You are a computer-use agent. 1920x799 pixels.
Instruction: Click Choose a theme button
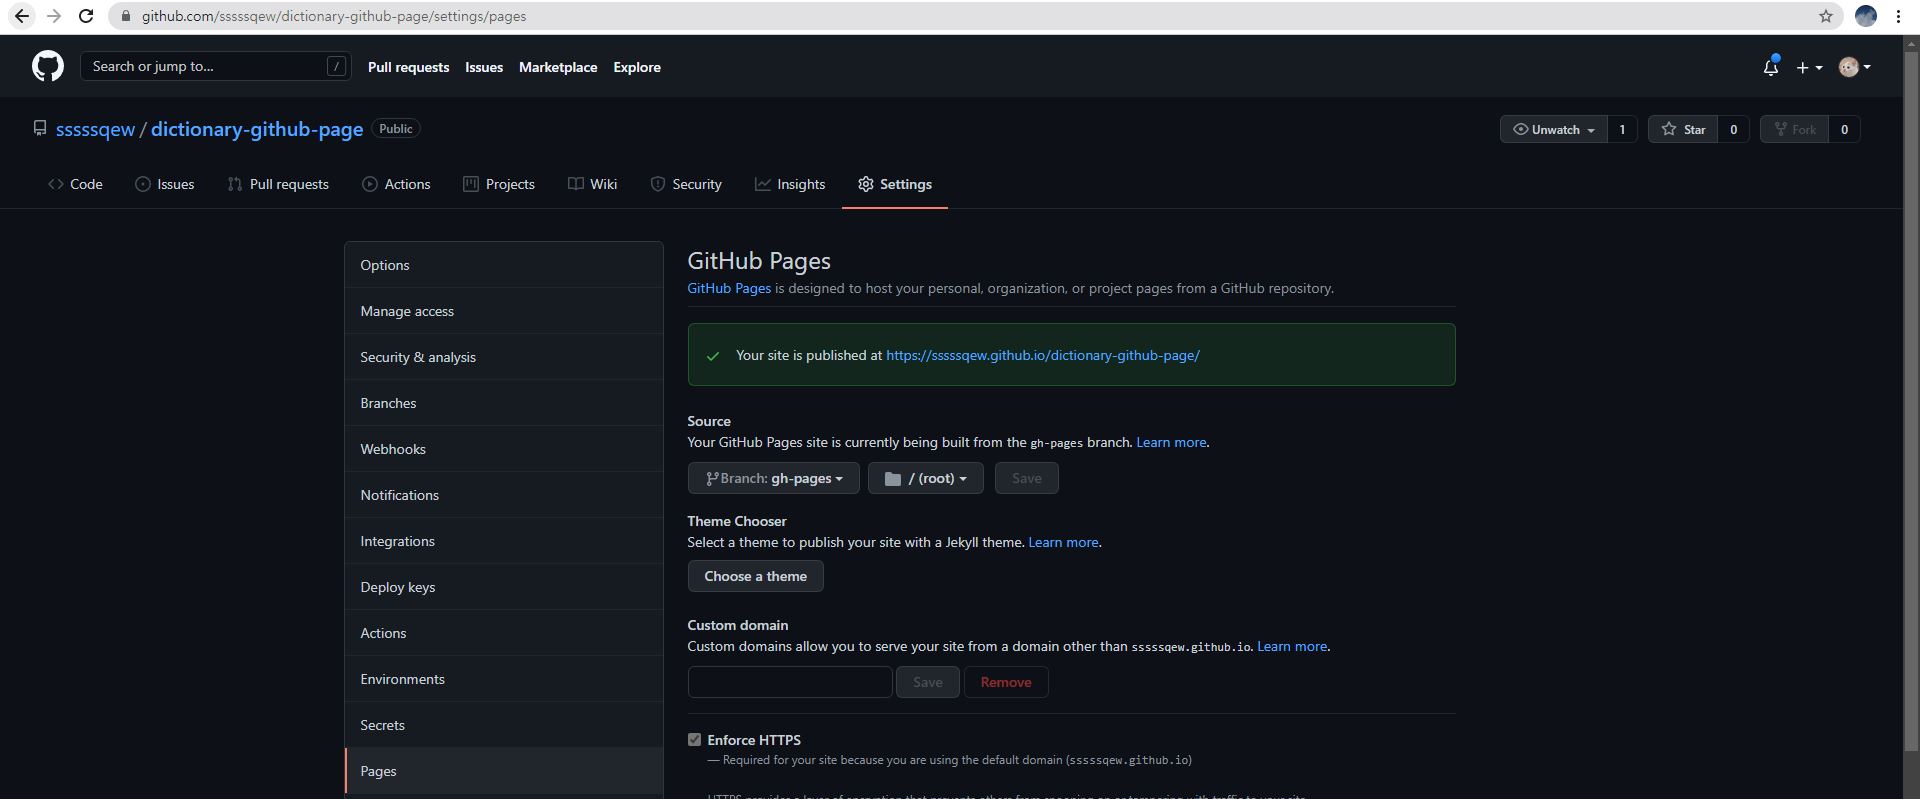pos(755,576)
